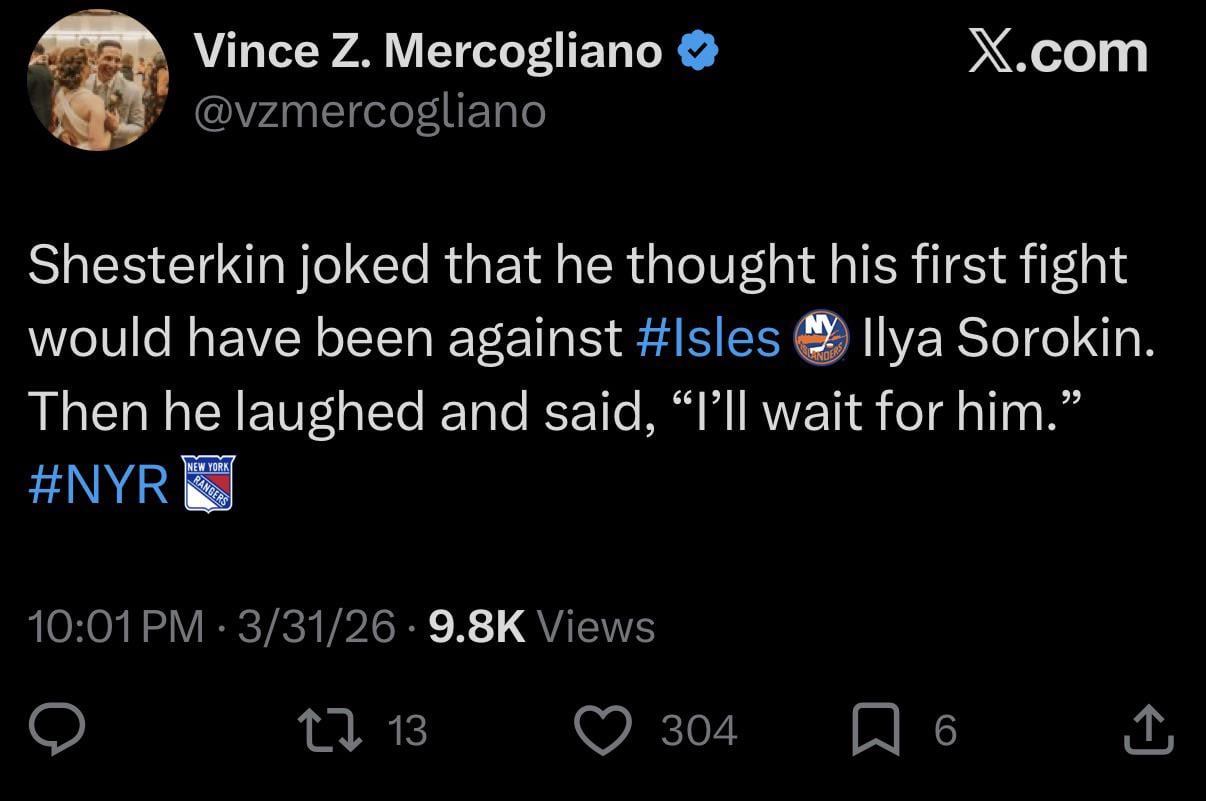Screen dimensions: 1206x801
Task: Click the @vzmercogliano handle
Action: tap(370, 111)
